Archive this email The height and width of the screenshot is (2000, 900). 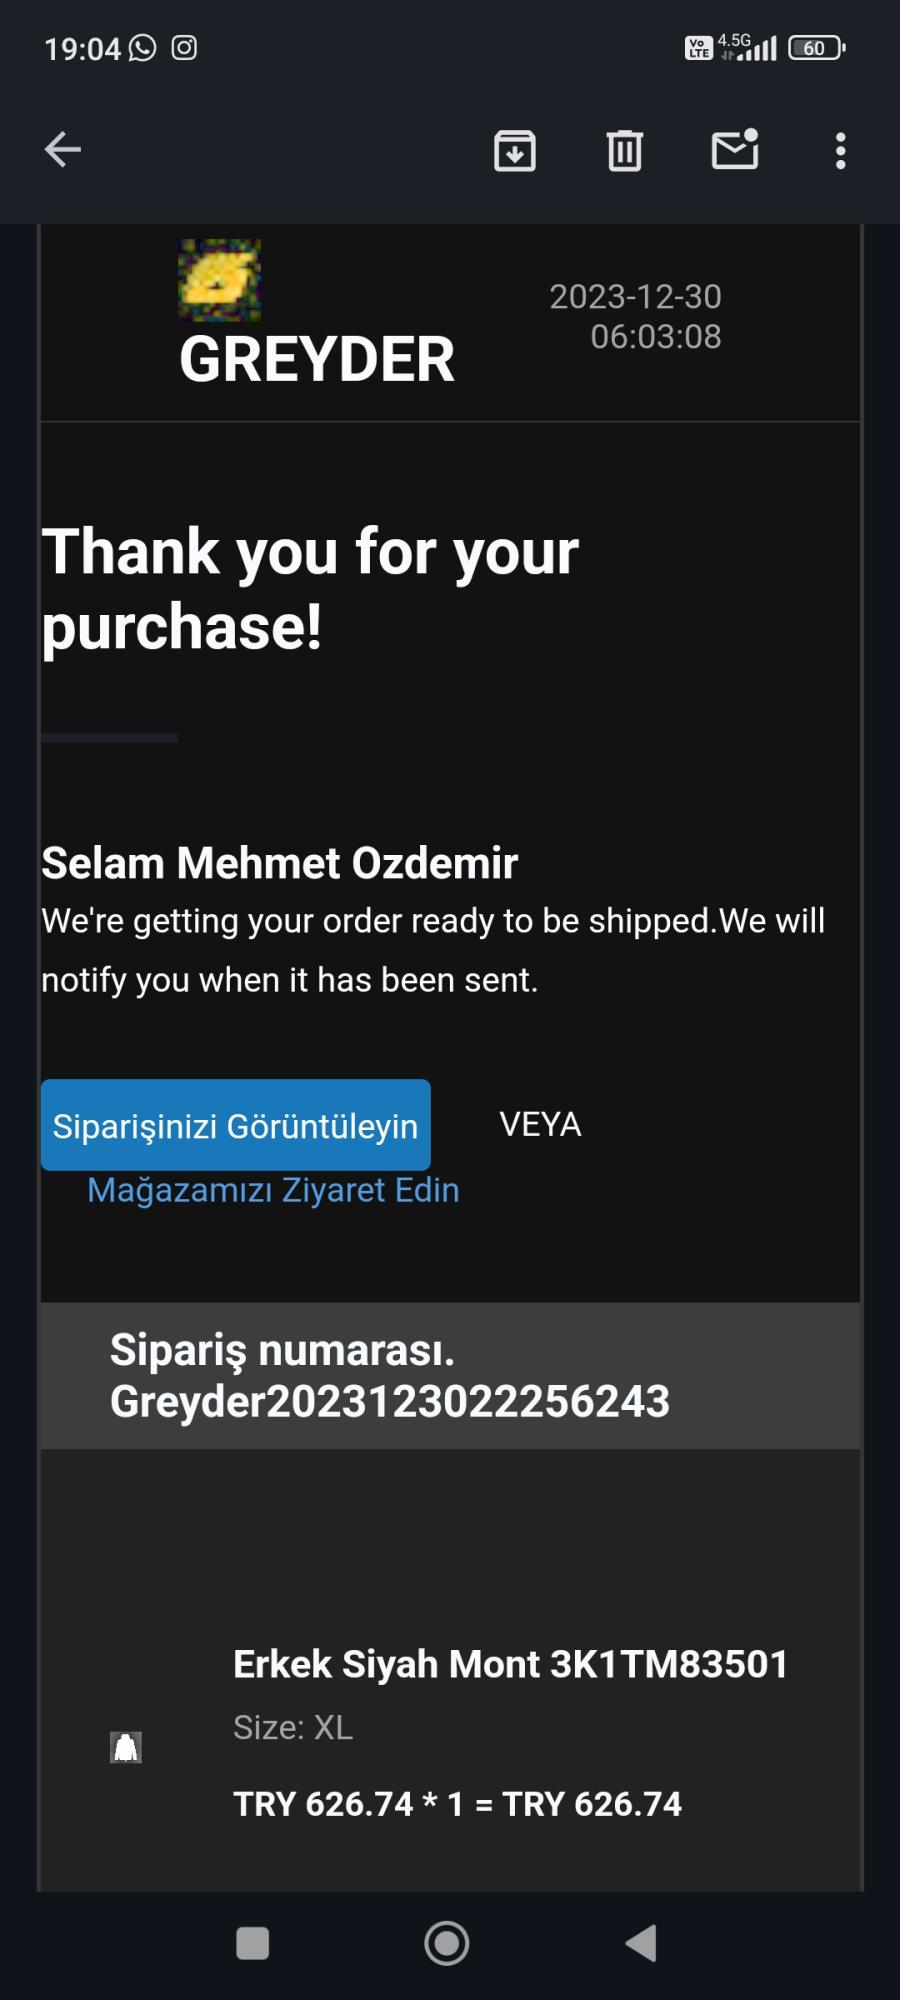tap(515, 151)
